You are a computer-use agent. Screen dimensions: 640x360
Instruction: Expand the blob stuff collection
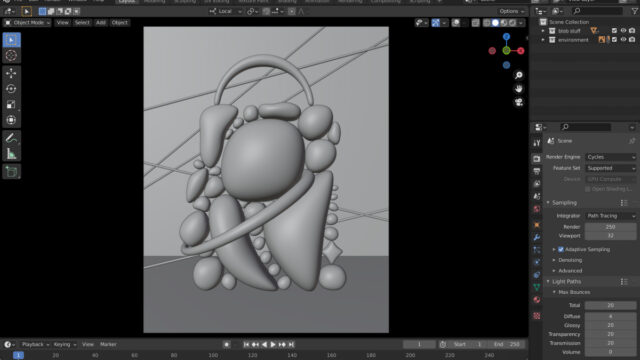[x=543, y=31]
